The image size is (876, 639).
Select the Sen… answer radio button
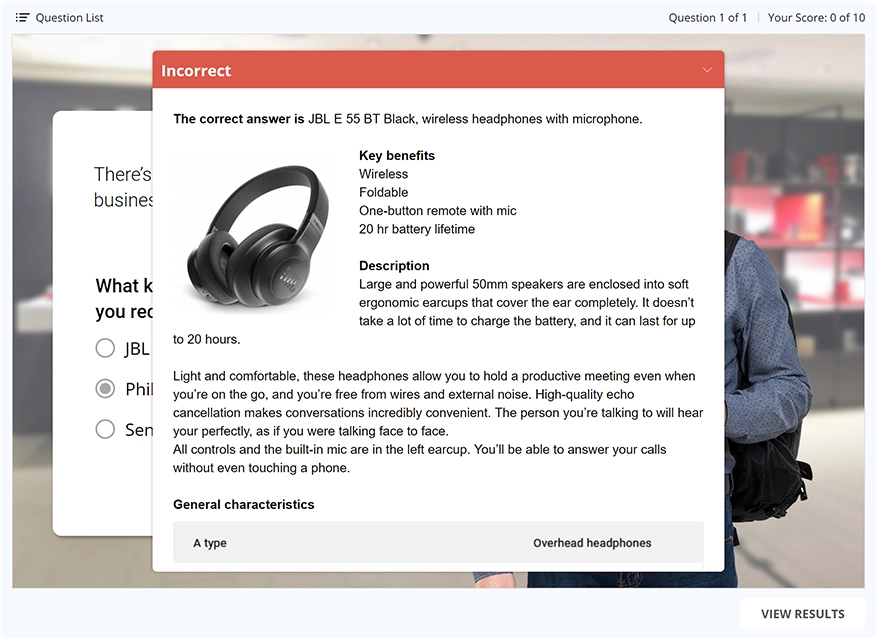105,429
